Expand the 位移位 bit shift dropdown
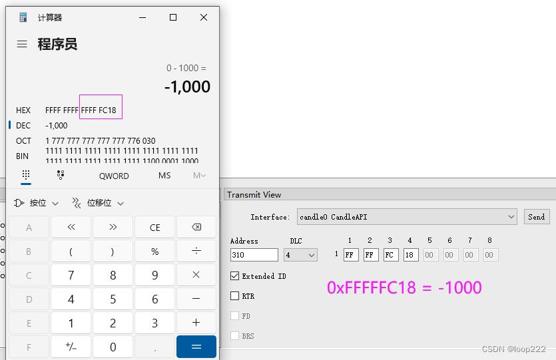The image size is (556, 360). [98, 203]
